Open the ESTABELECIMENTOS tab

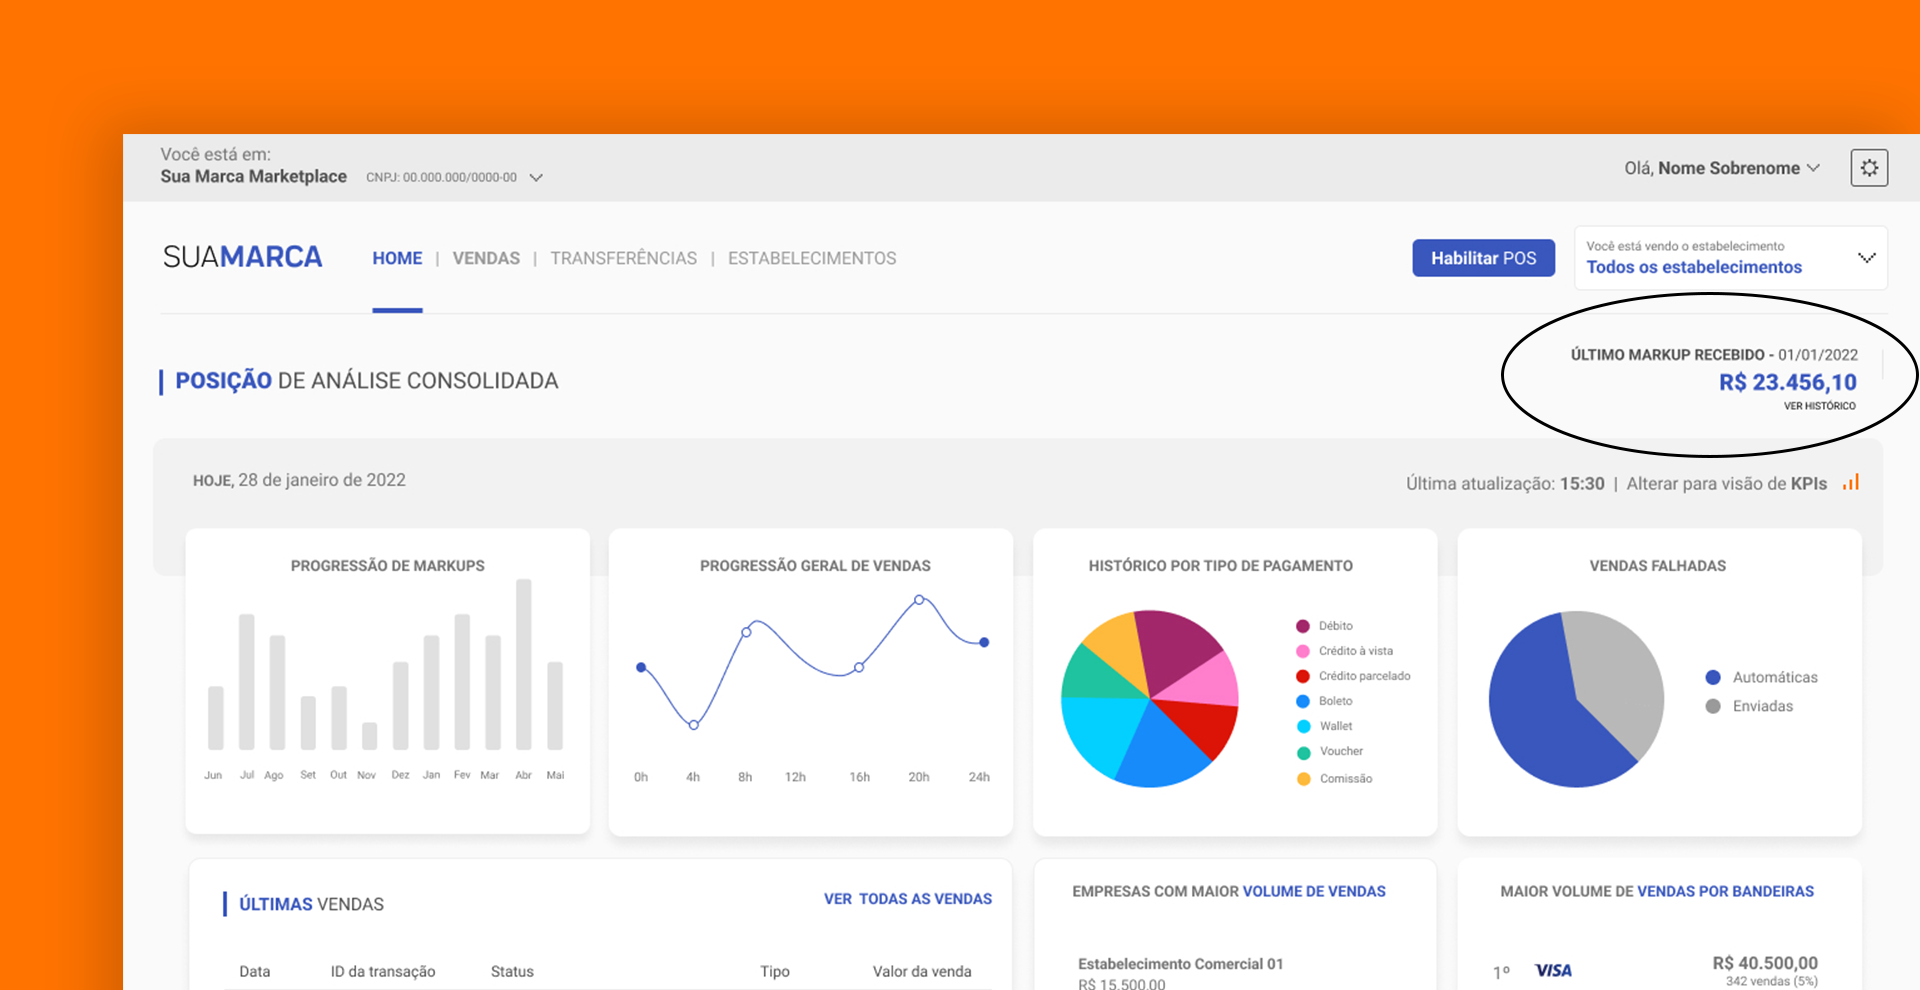click(x=812, y=258)
